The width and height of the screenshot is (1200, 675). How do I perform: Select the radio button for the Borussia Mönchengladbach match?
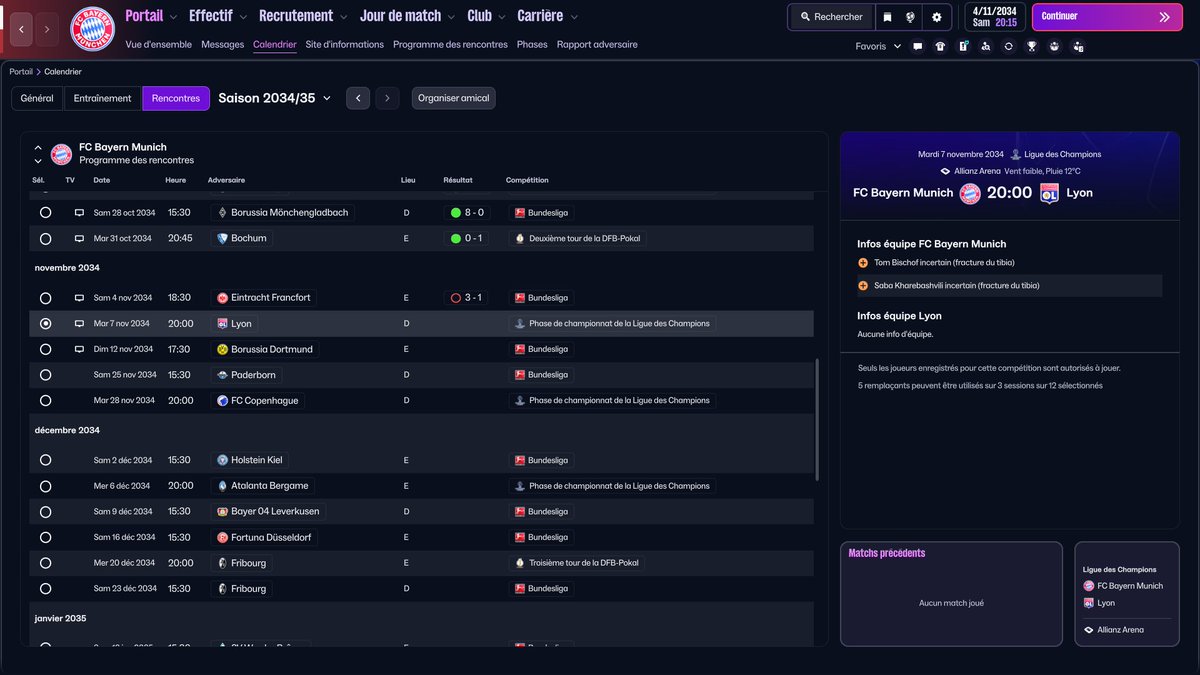(x=45, y=213)
